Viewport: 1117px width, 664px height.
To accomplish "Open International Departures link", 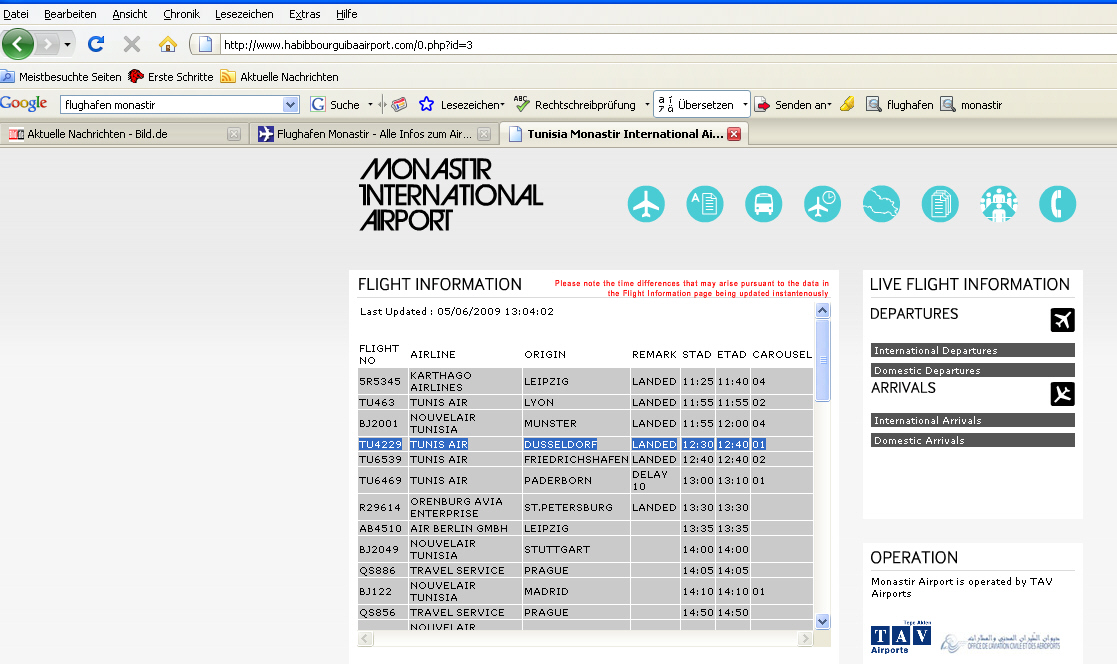I will click(972, 351).
